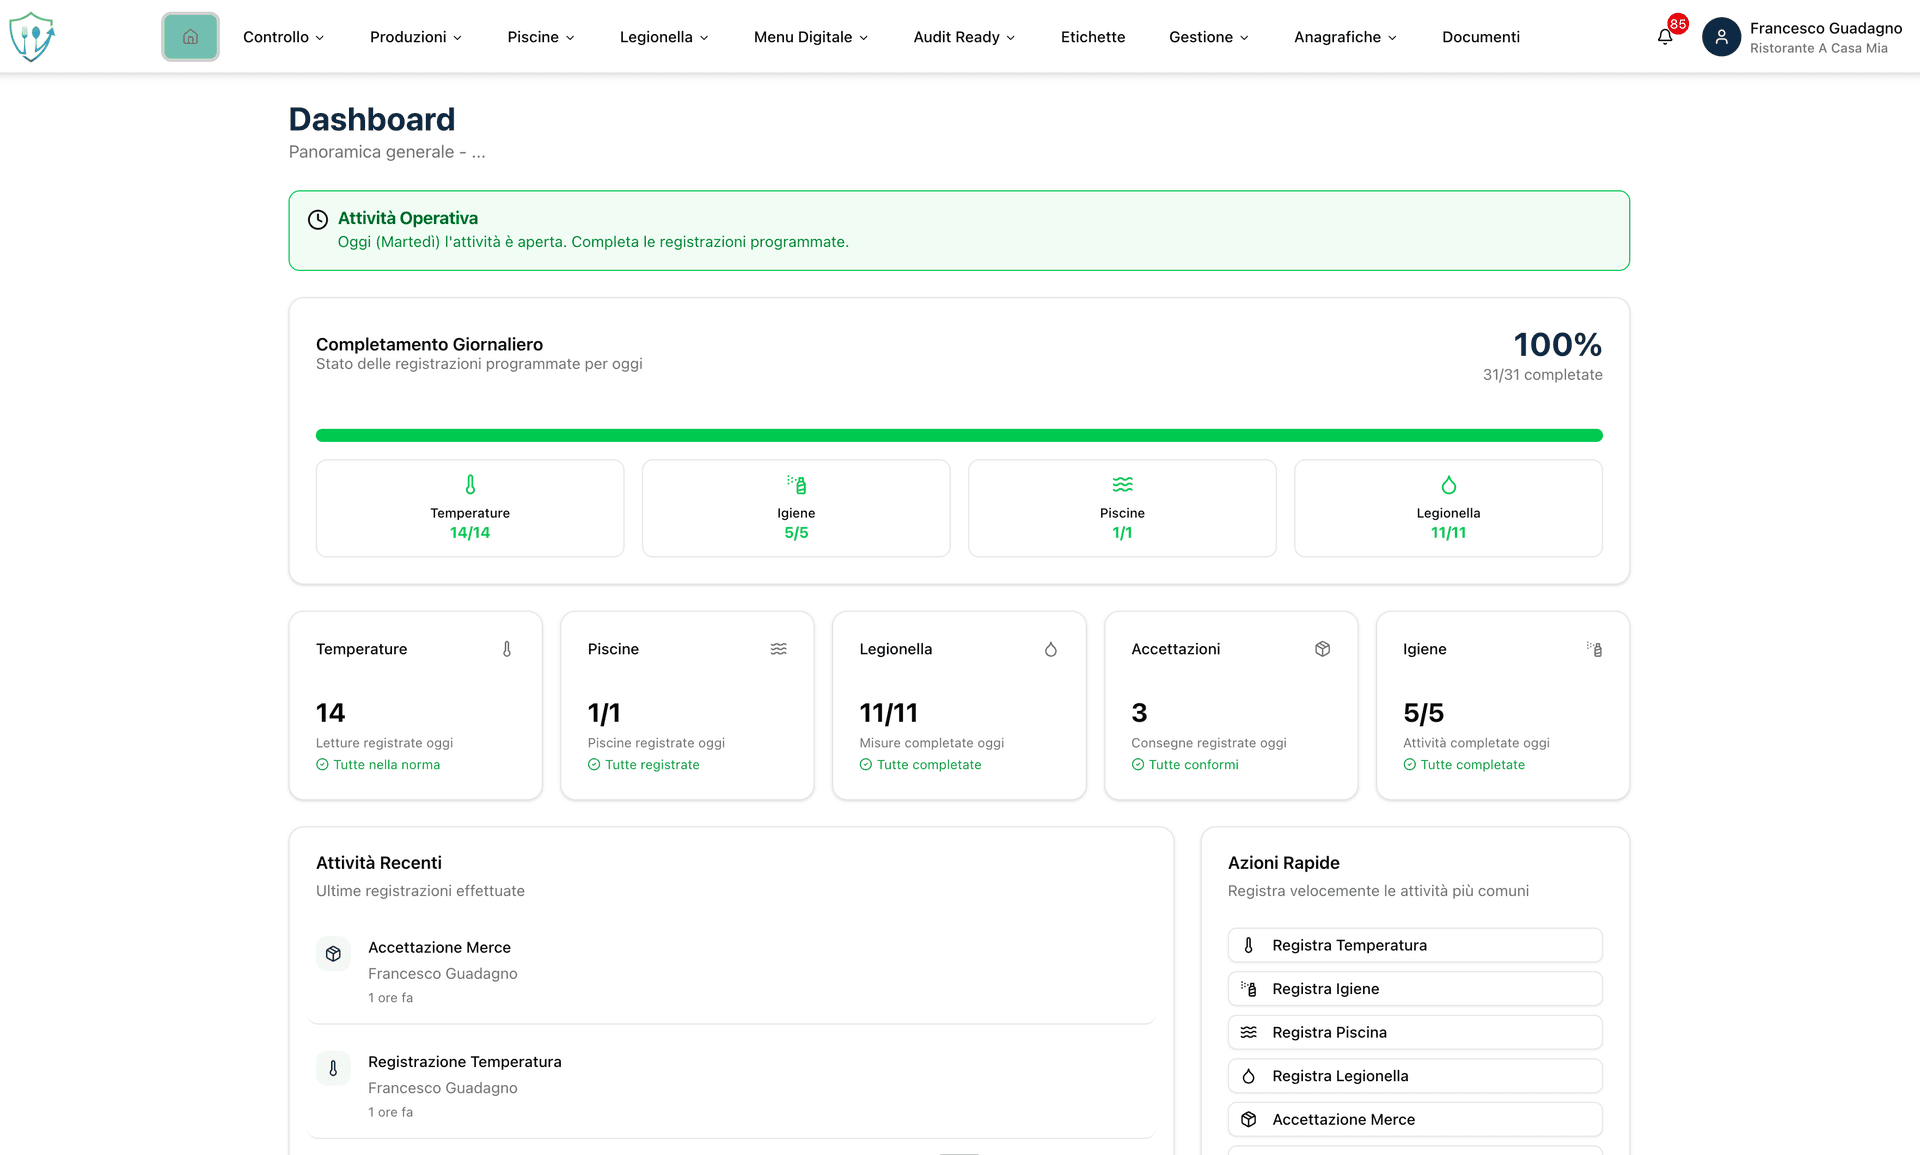Image resolution: width=1920 pixels, height=1155 pixels.
Task: Open the Francesco Guadagno profile avatar
Action: 1721,36
